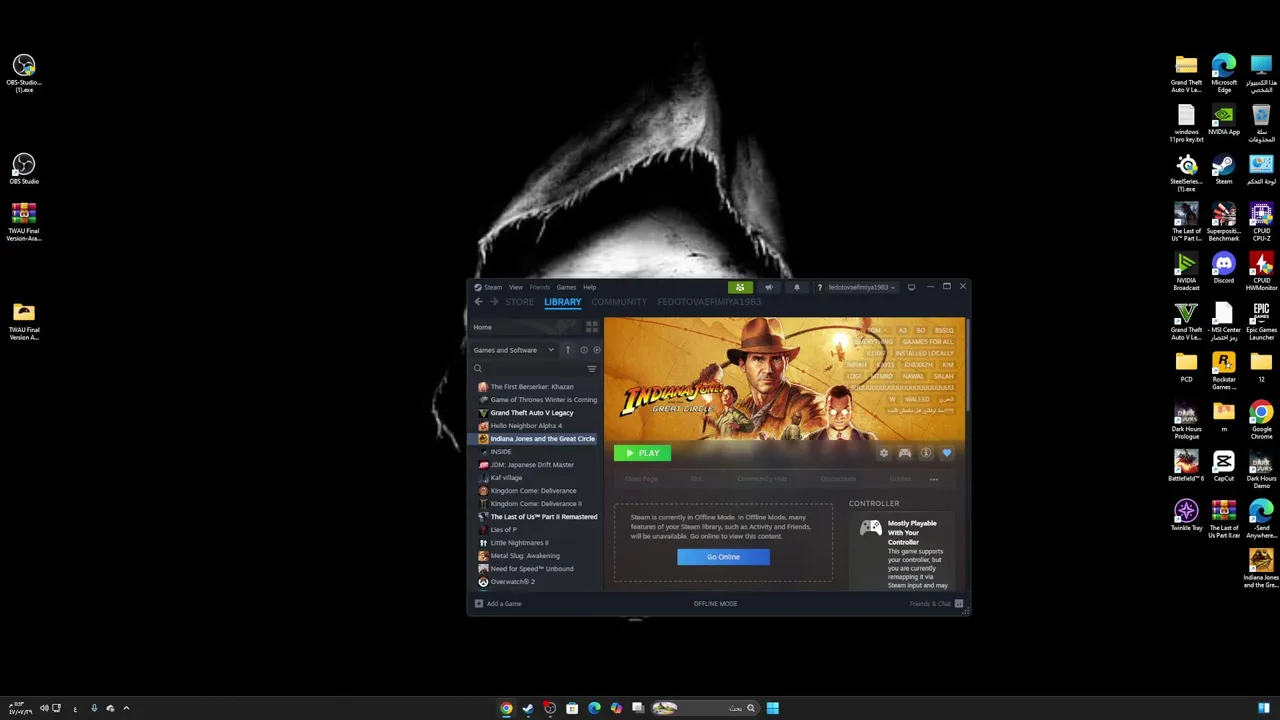Image resolution: width=1280 pixels, height=720 pixels.
Task: Open the Help menu
Action: pos(589,287)
